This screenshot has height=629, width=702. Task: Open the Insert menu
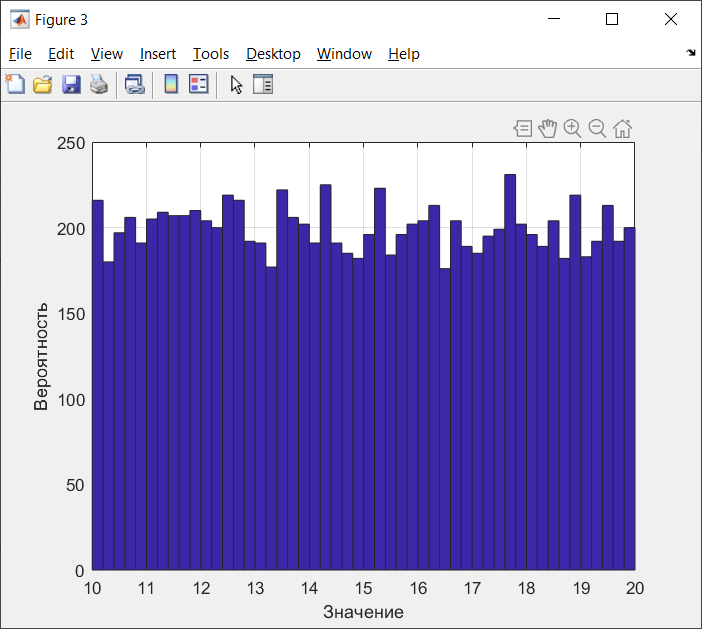click(158, 54)
